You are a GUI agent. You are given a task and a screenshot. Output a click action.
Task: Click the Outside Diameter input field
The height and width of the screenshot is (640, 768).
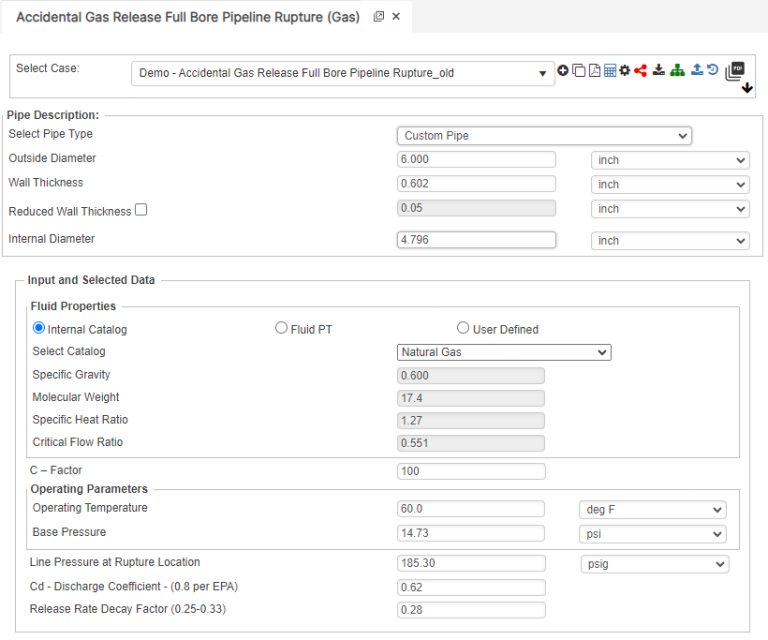476,160
